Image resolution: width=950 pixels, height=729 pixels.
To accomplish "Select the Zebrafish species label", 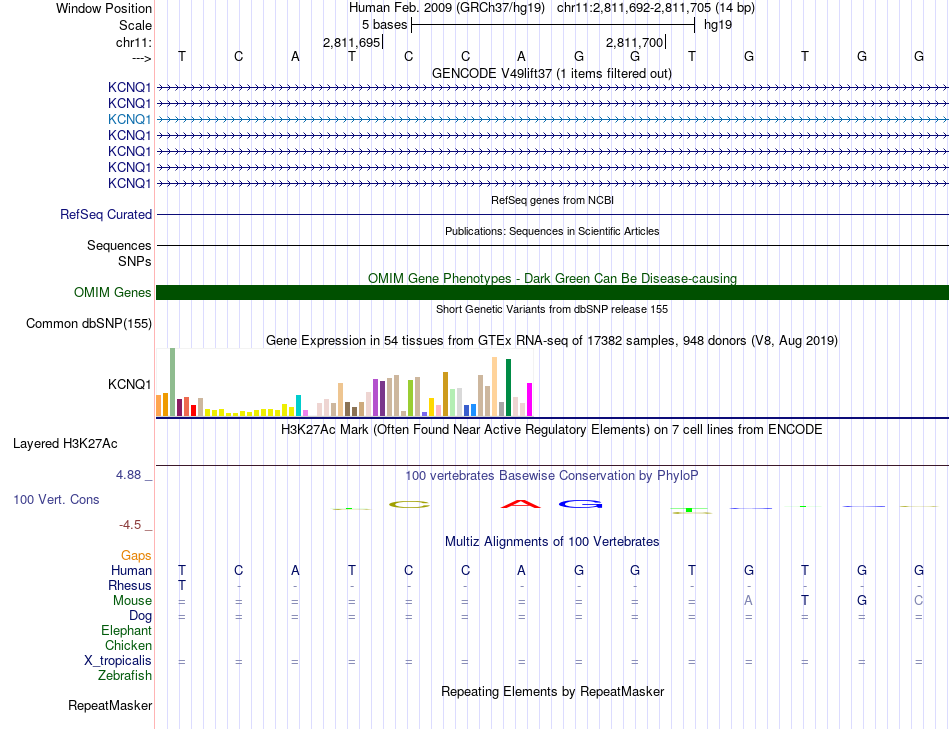I will (x=125, y=675).
